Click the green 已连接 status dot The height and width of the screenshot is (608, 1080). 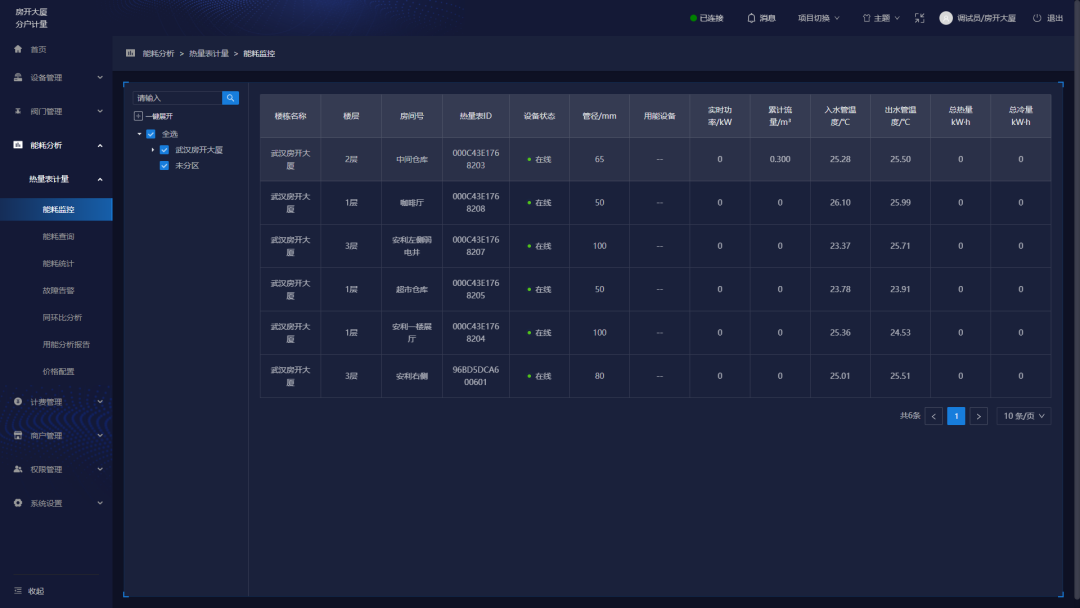tap(694, 18)
